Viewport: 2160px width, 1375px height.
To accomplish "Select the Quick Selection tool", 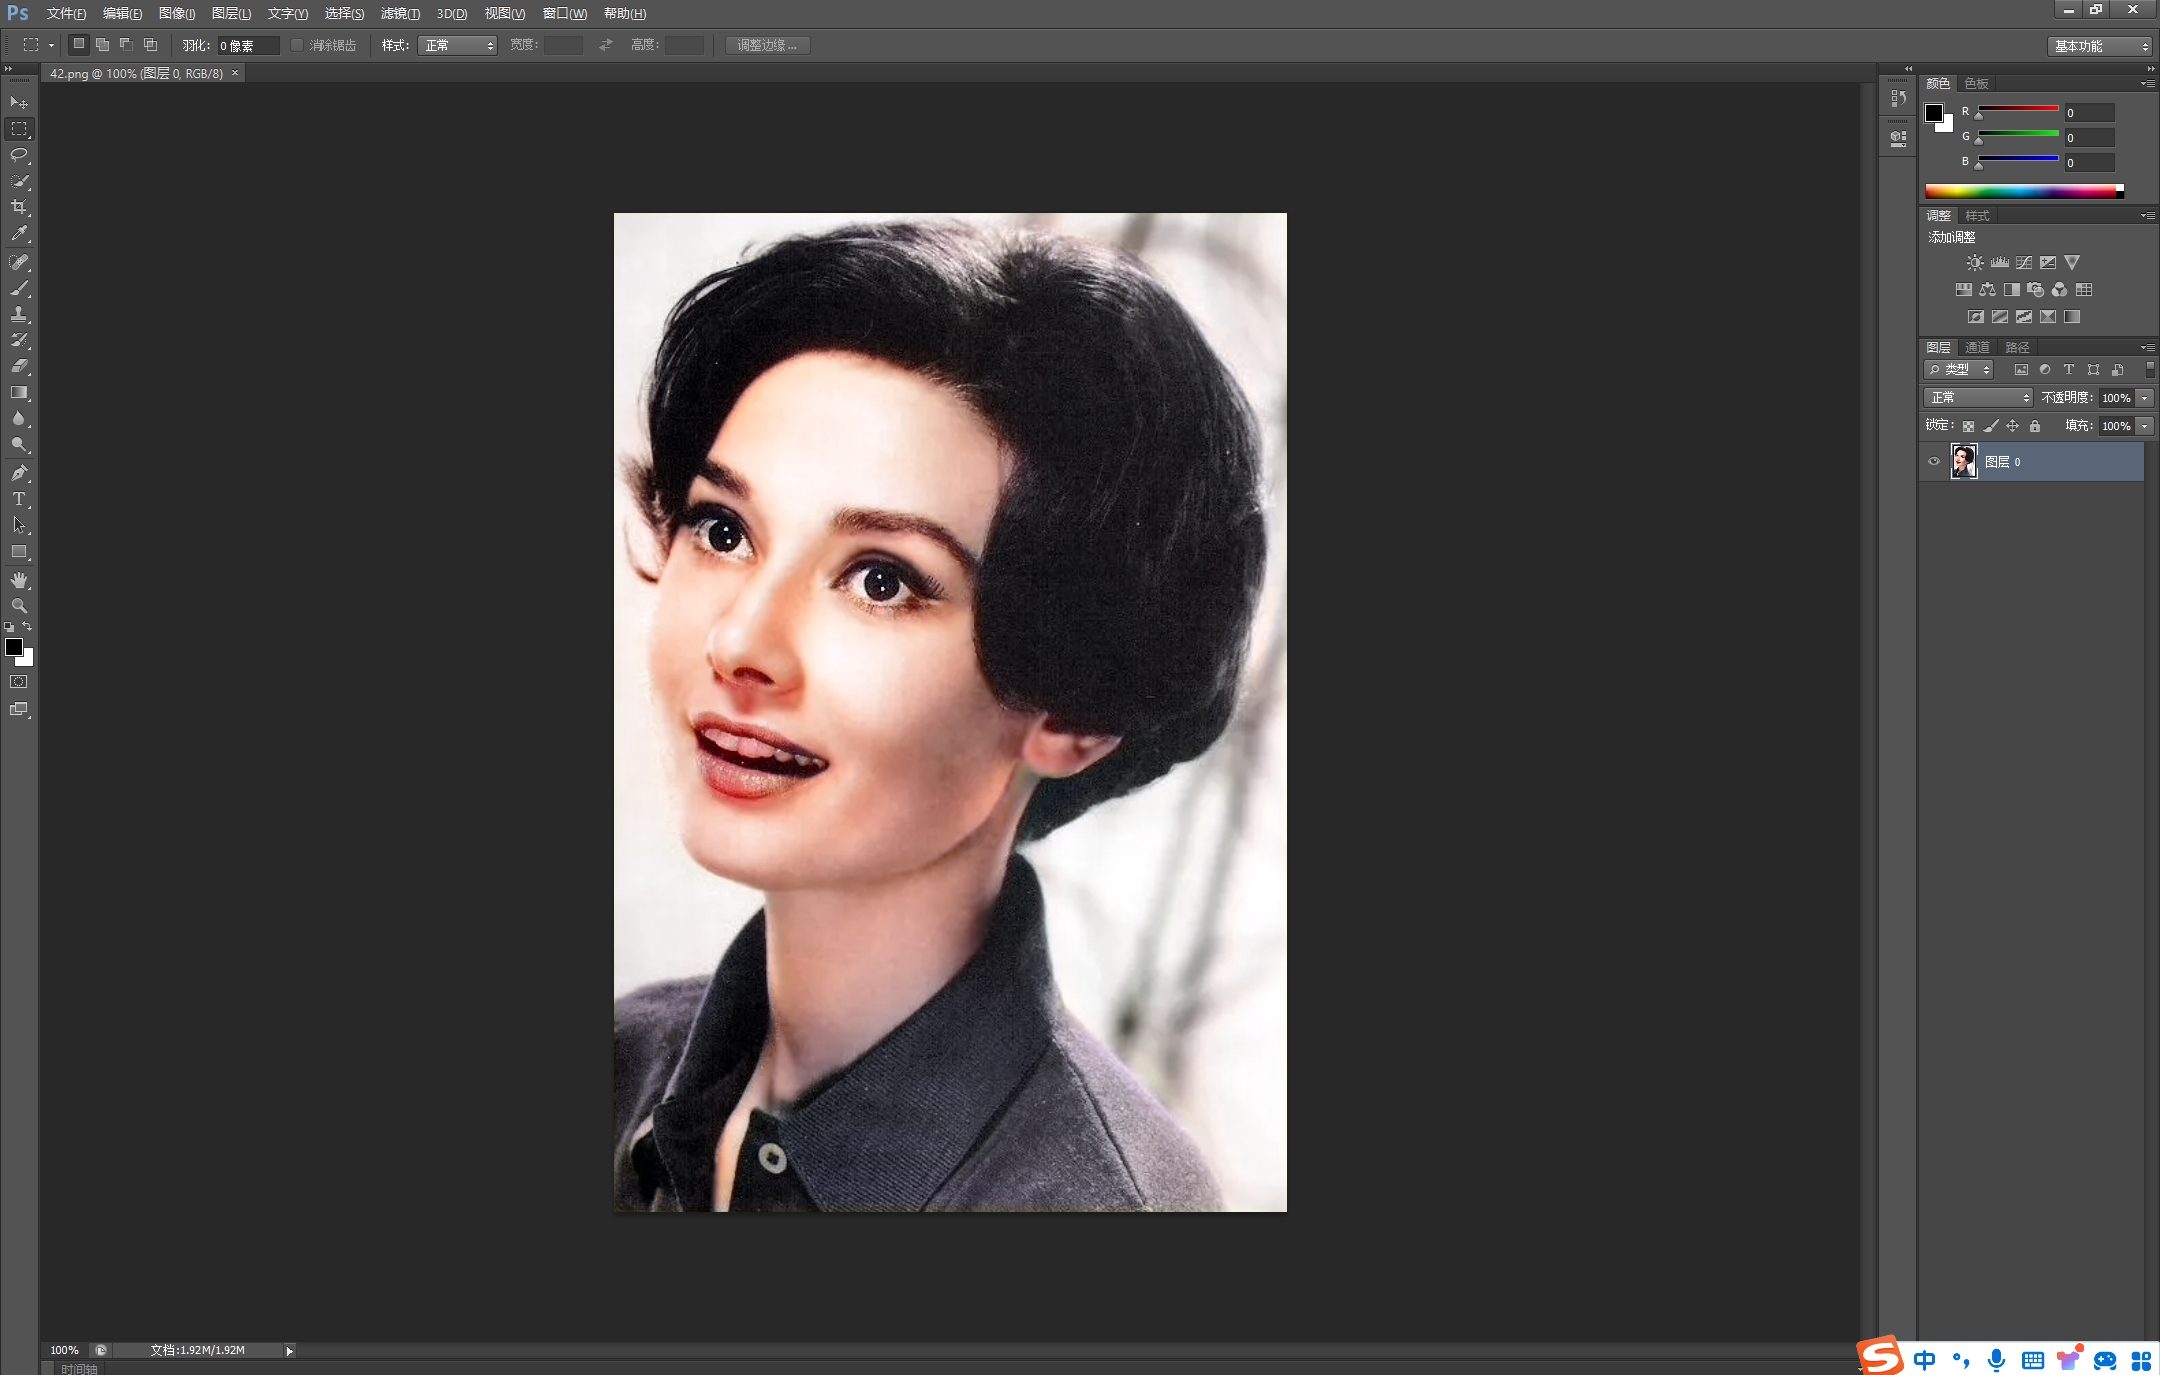I will click(x=19, y=181).
